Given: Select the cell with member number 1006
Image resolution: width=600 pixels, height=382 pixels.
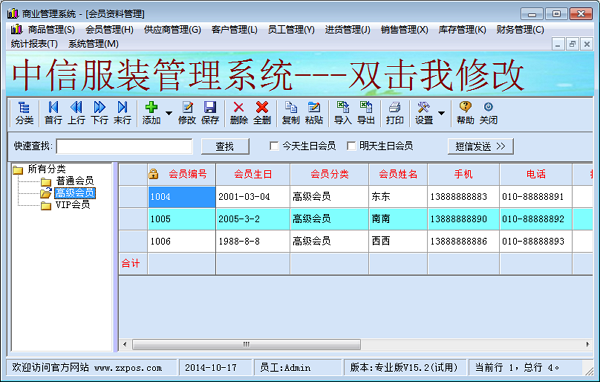Looking at the screenshot, I should click(182, 242).
